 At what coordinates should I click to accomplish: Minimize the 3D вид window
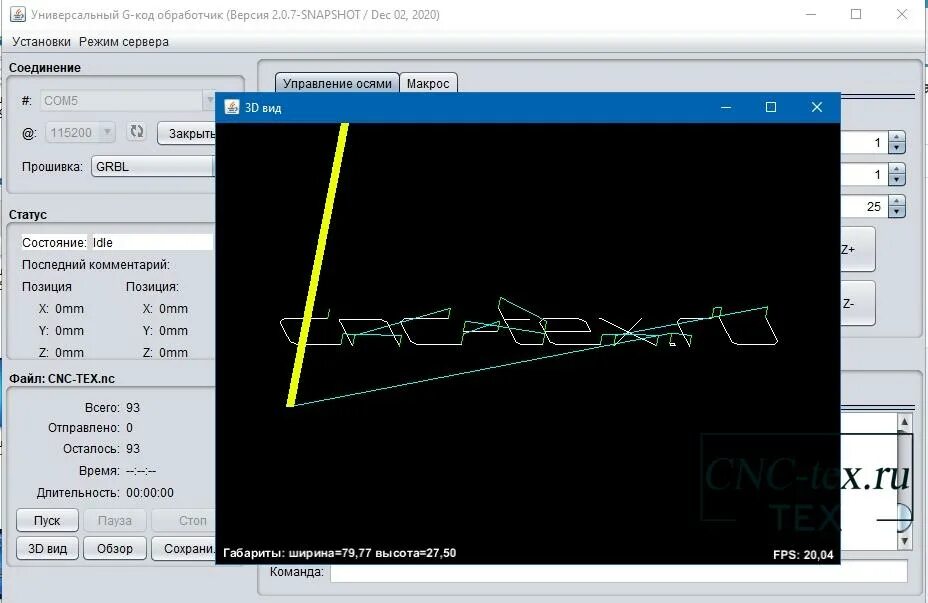pyautogui.click(x=726, y=107)
